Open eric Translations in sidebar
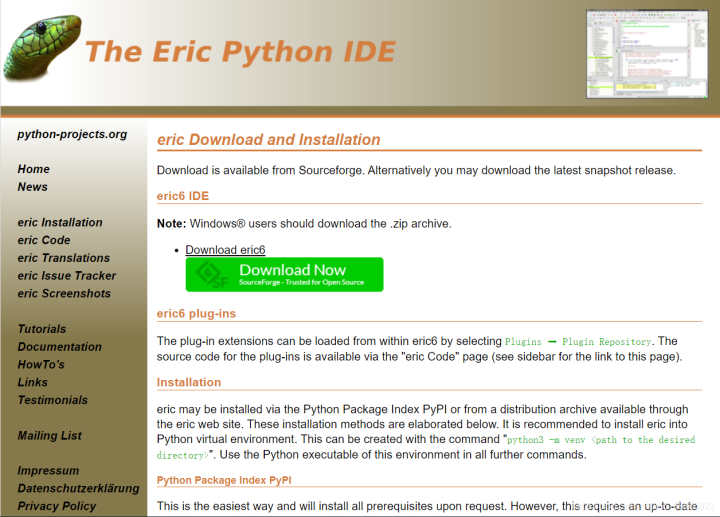 tap(64, 258)
